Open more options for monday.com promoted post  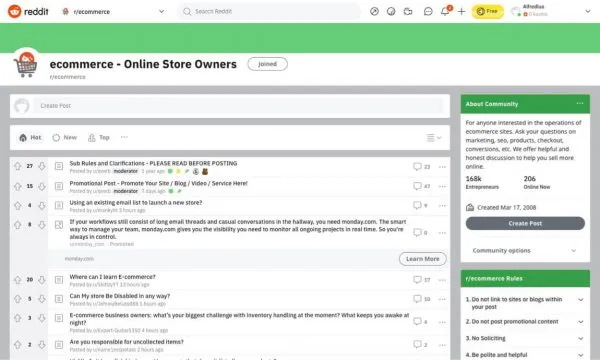coord(442,233)
